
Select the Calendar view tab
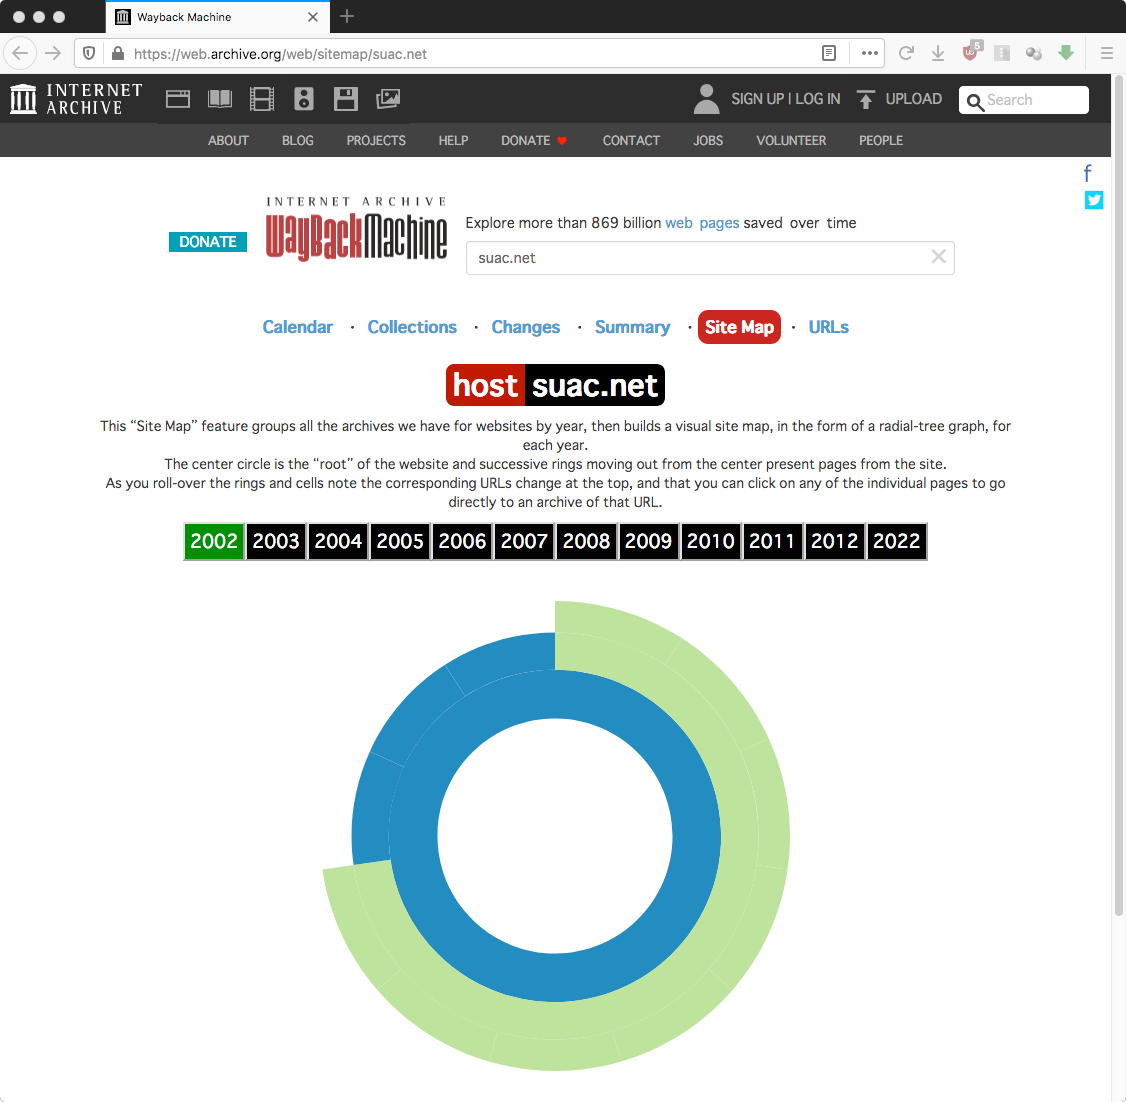tap(297, 327)
